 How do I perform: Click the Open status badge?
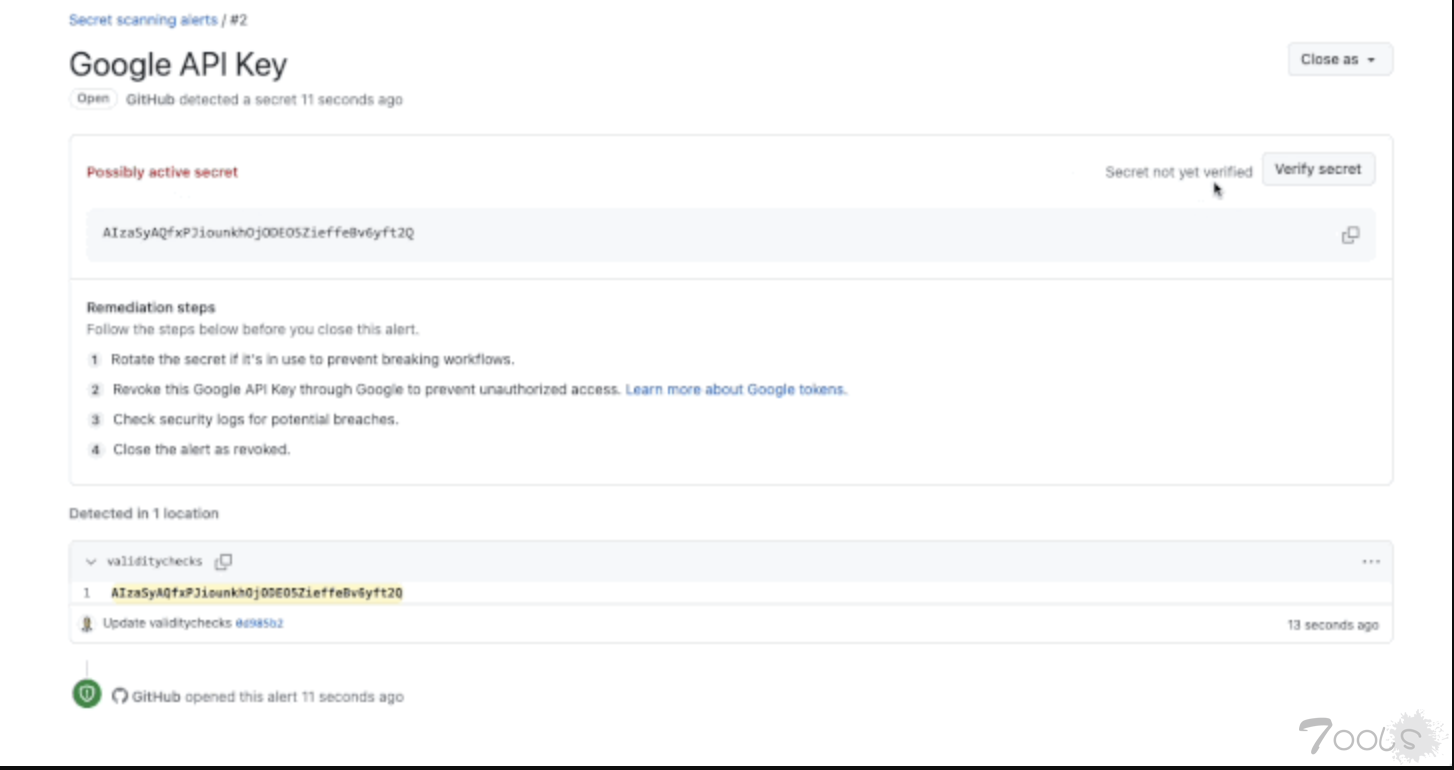click(x=93, y=99)
